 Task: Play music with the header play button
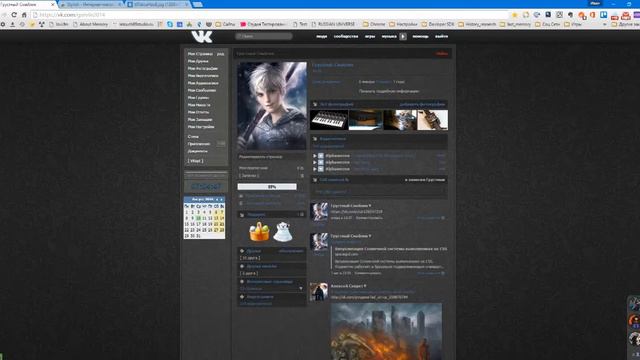pos(403,36)
